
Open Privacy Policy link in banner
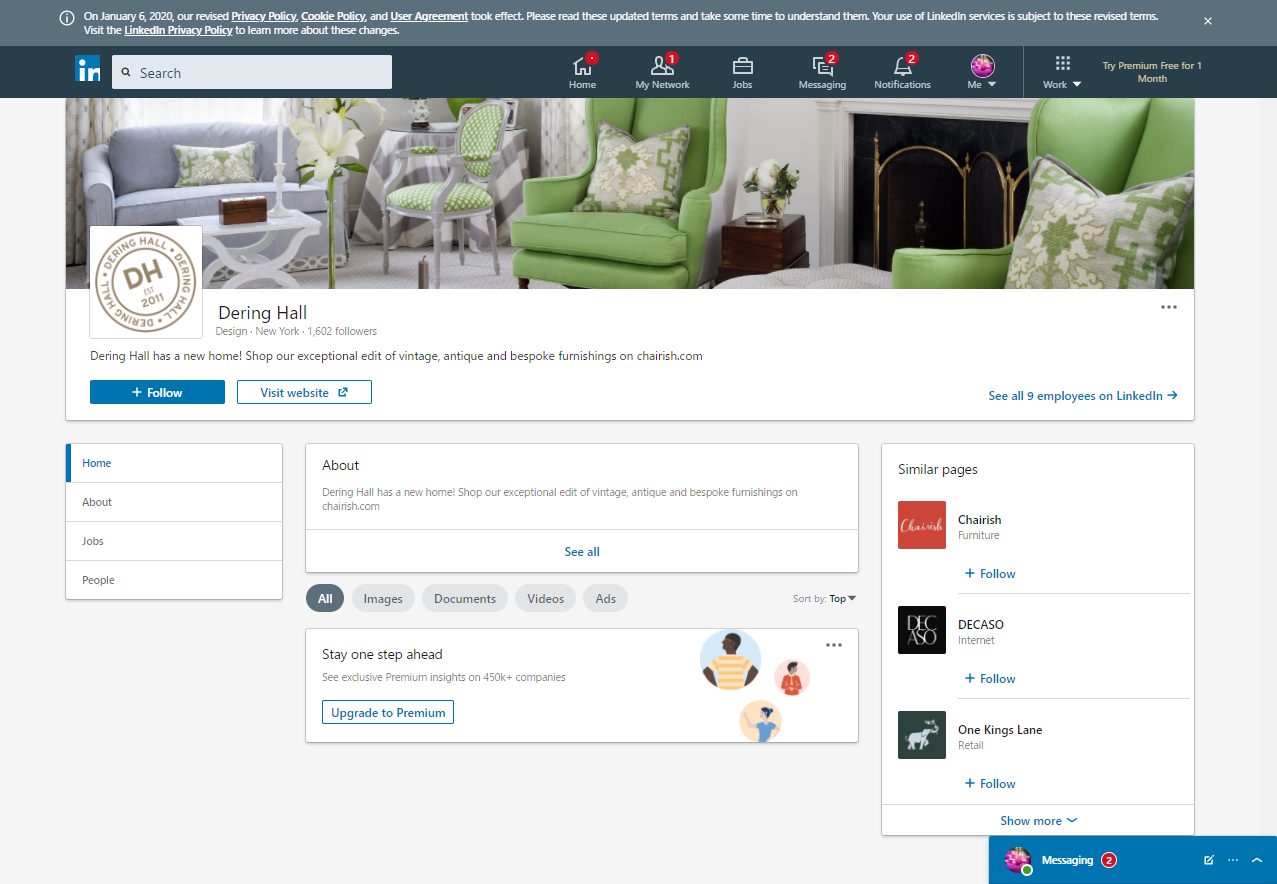coord(263,17)
